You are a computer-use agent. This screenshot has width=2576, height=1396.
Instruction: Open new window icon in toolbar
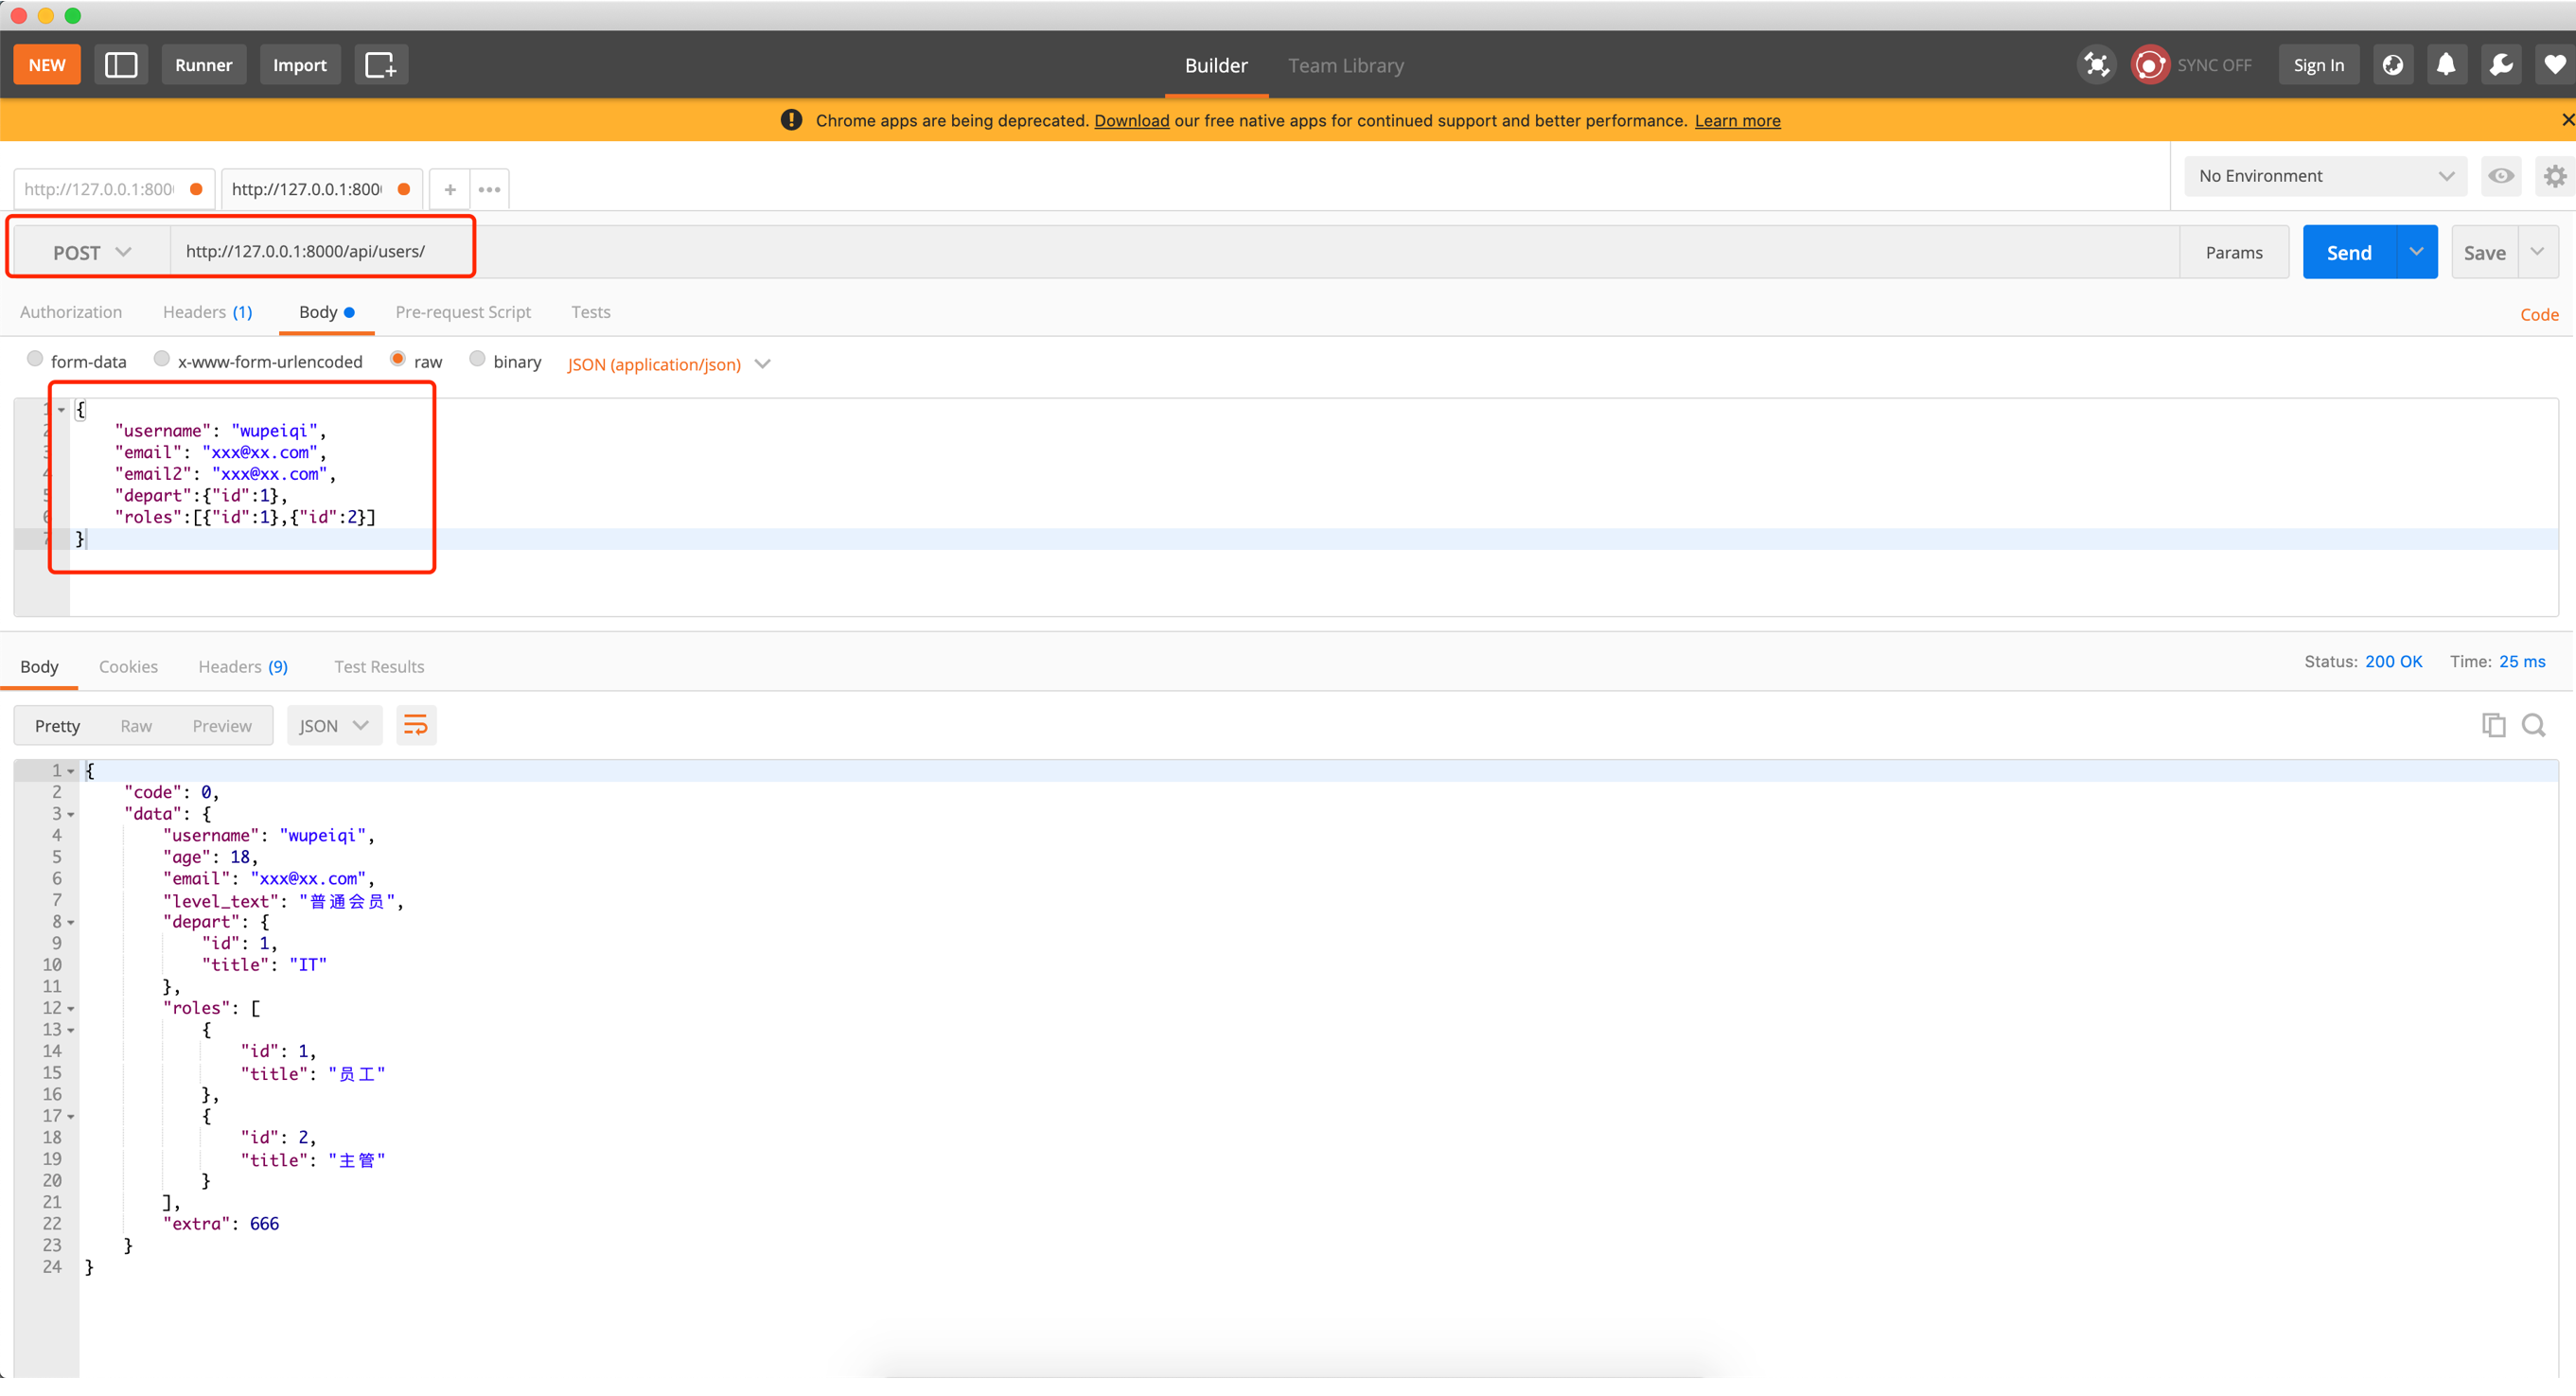[380, 65]
